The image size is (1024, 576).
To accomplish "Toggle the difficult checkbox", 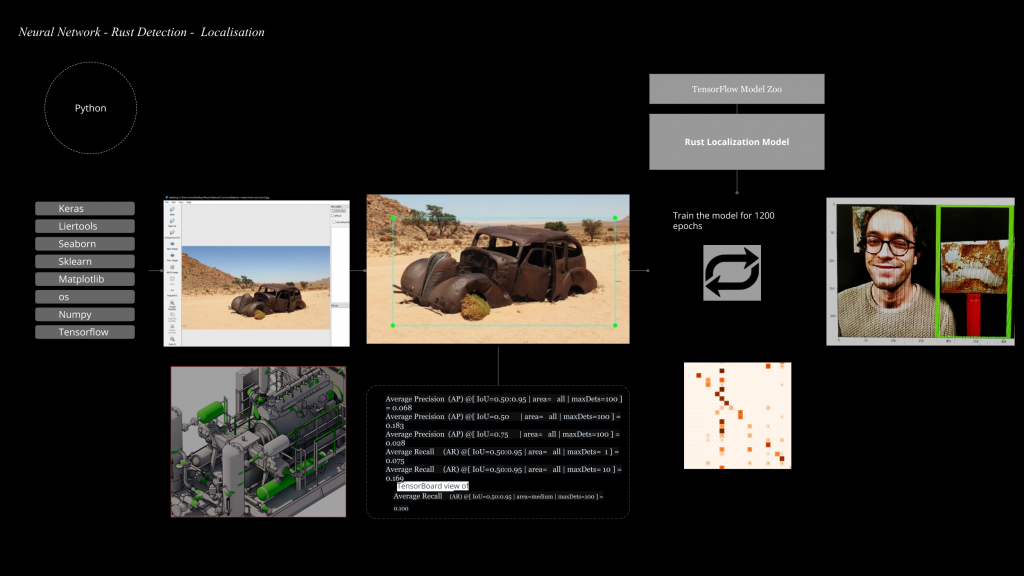I will point(332,215).
